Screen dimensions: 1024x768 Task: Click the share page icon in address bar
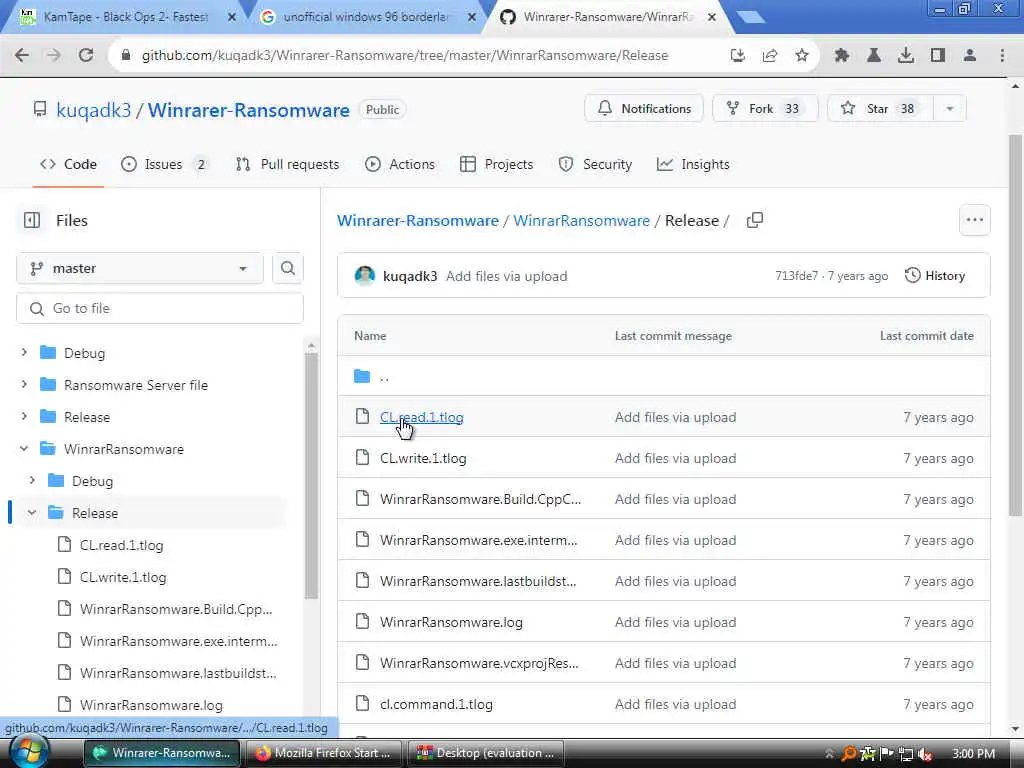pyautogui.click(x=770, y=56)
